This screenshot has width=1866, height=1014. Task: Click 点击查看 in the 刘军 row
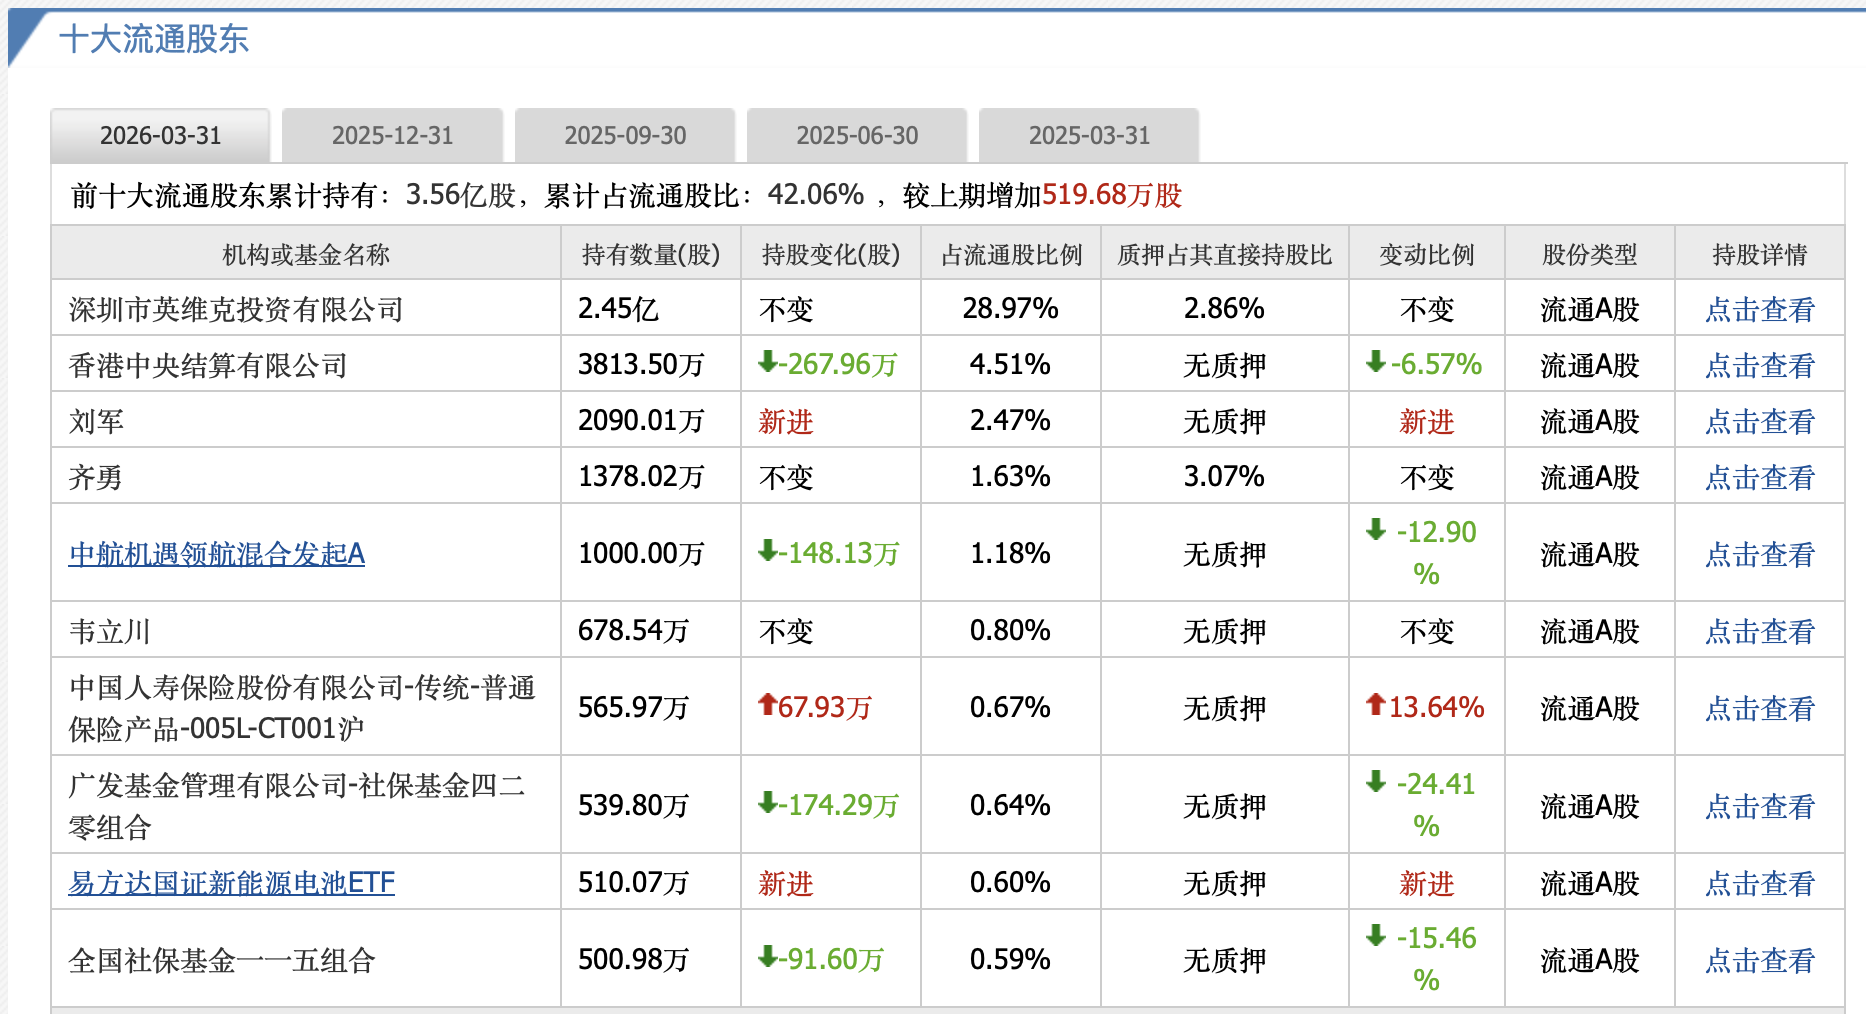coord(1759,422)
